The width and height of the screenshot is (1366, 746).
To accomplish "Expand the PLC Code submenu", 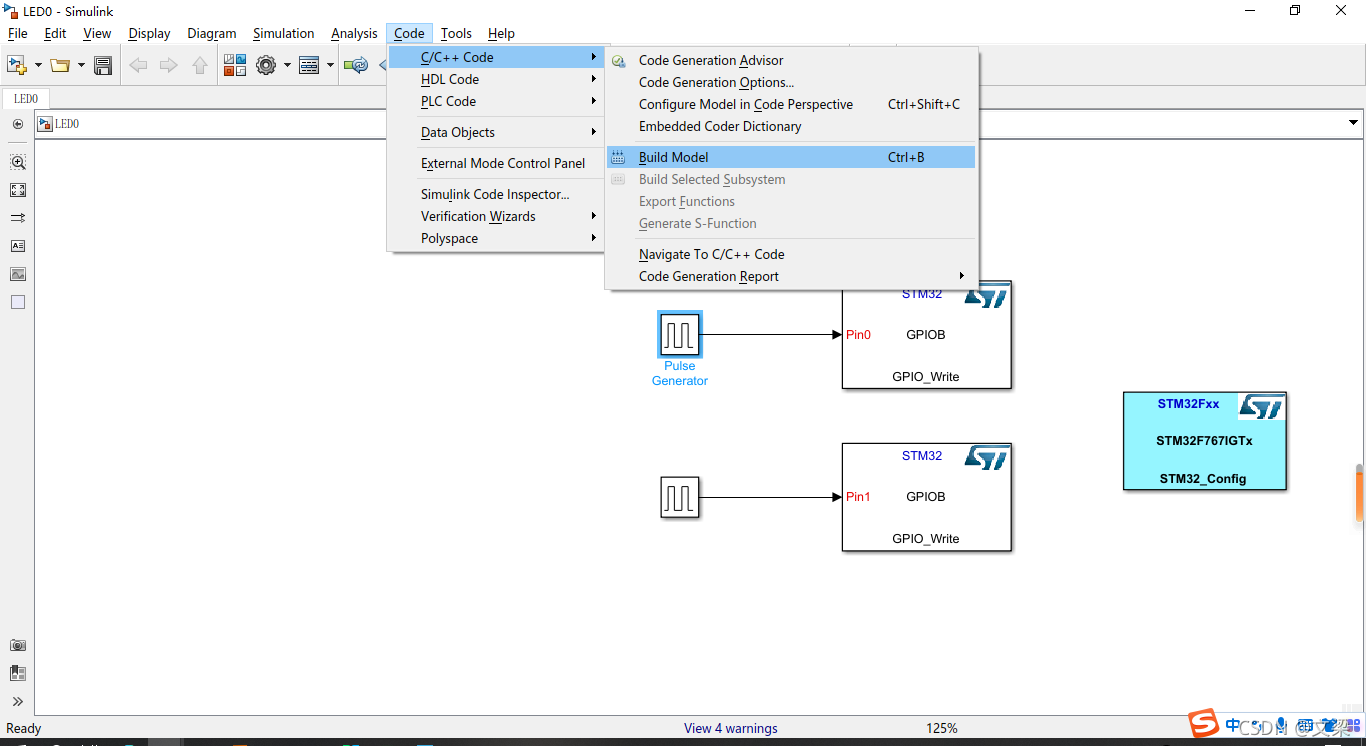I will (496, 101).
